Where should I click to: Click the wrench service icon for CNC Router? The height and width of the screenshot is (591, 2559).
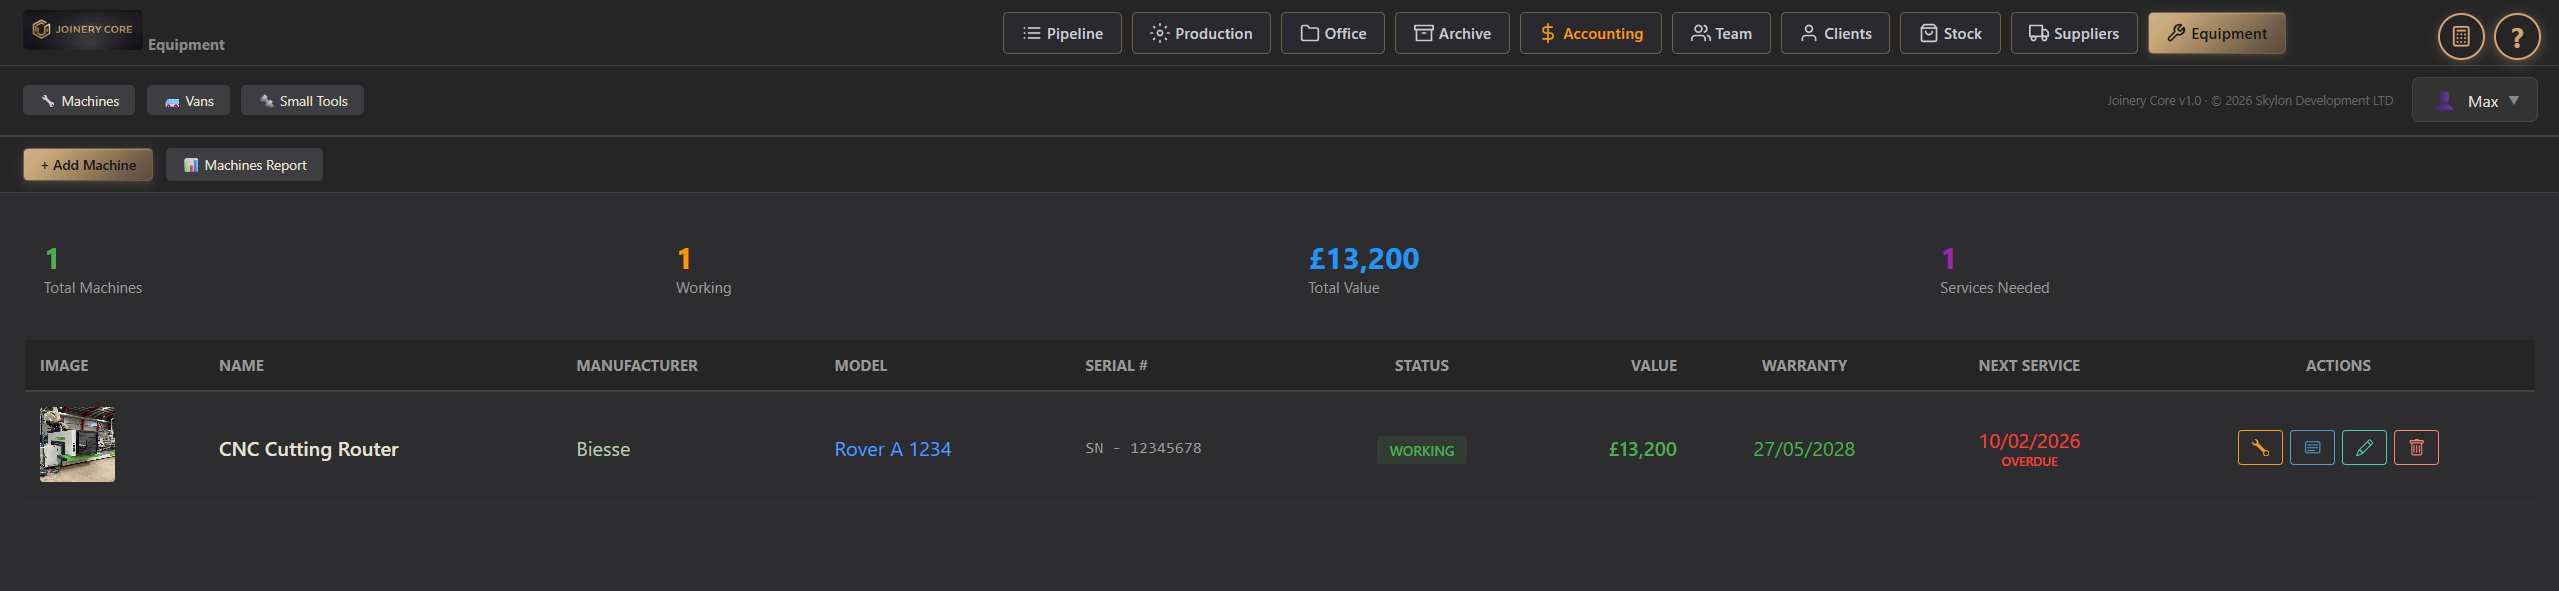pyautogui.click(x=2259, y=447)
